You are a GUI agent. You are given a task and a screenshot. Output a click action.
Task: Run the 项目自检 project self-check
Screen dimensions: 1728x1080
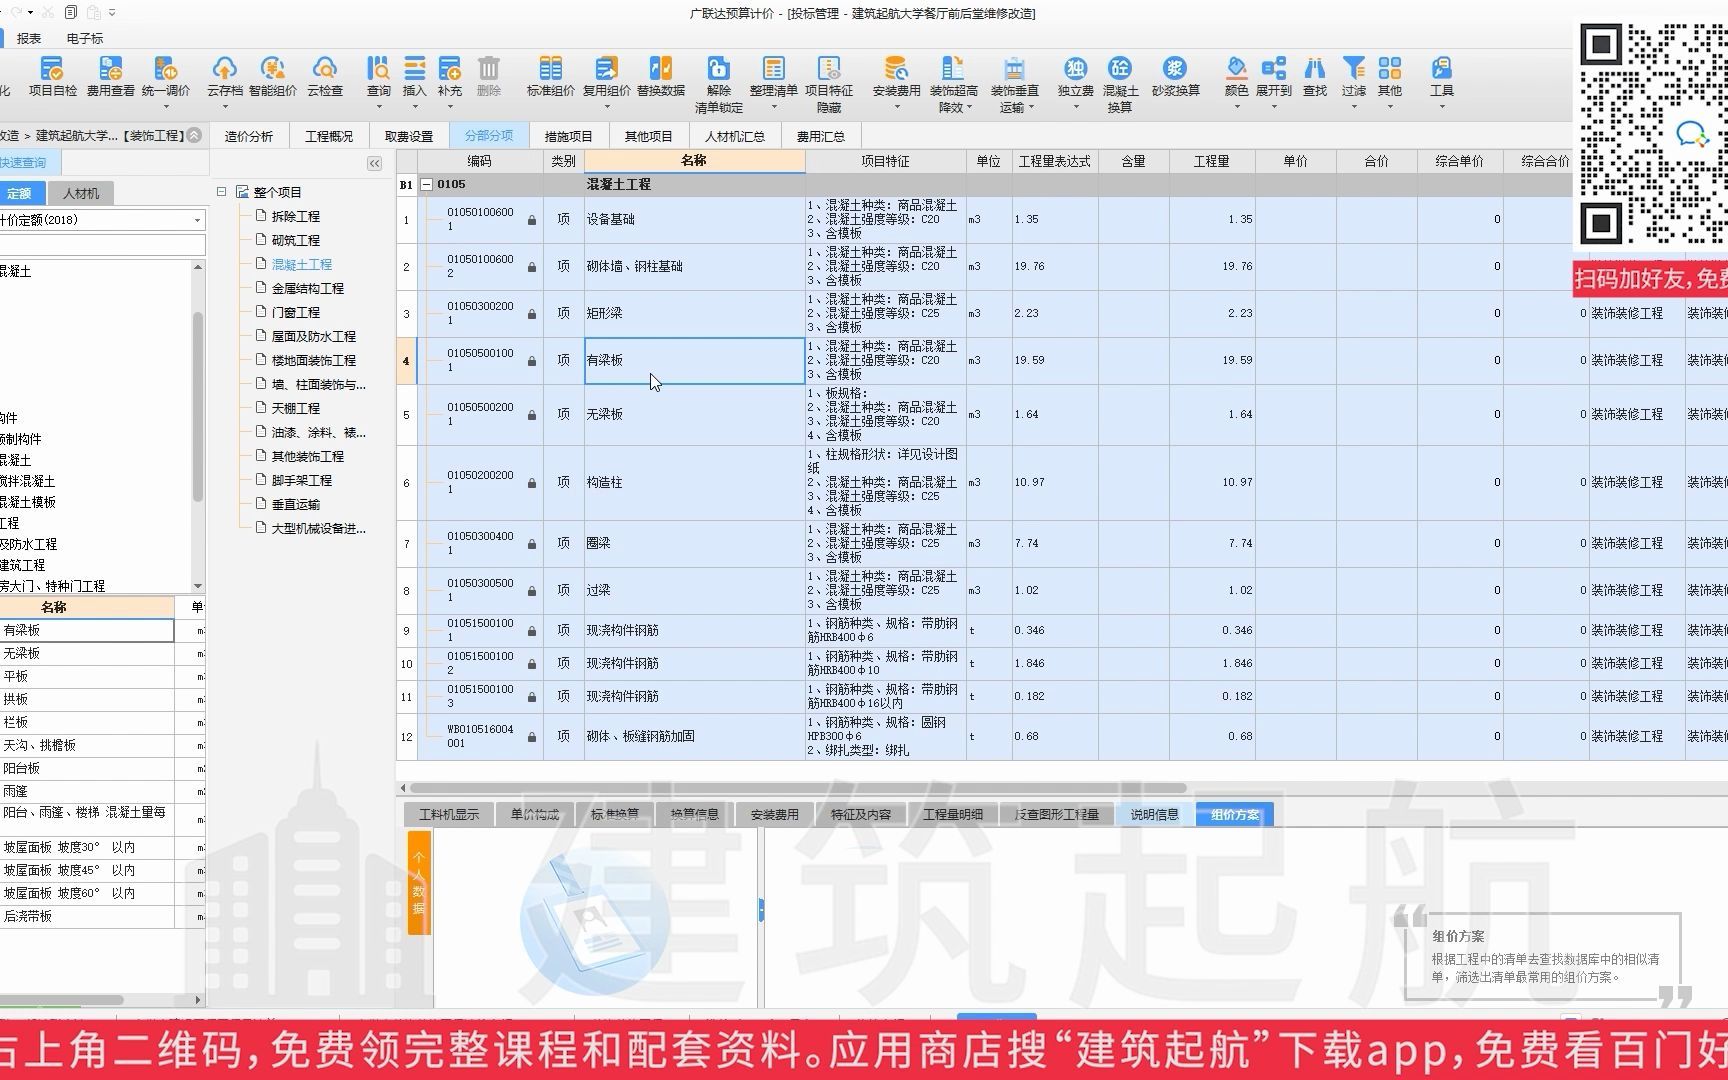(x=52, y=77)
